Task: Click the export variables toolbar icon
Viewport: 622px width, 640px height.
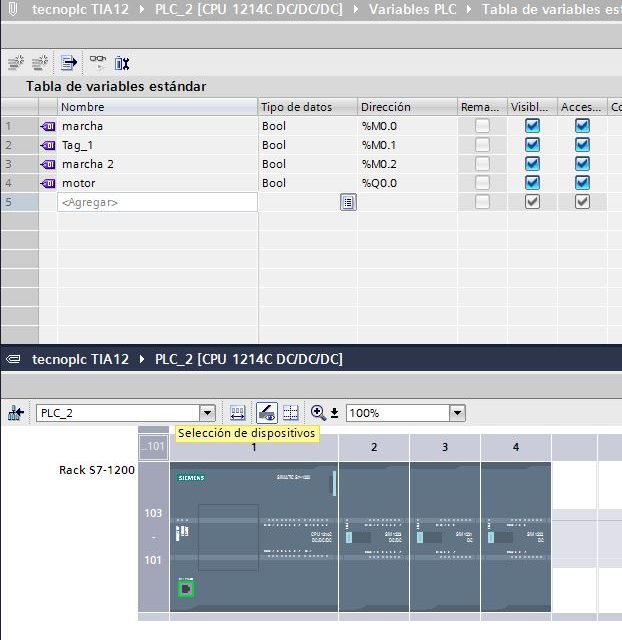Action: (69, 63)
